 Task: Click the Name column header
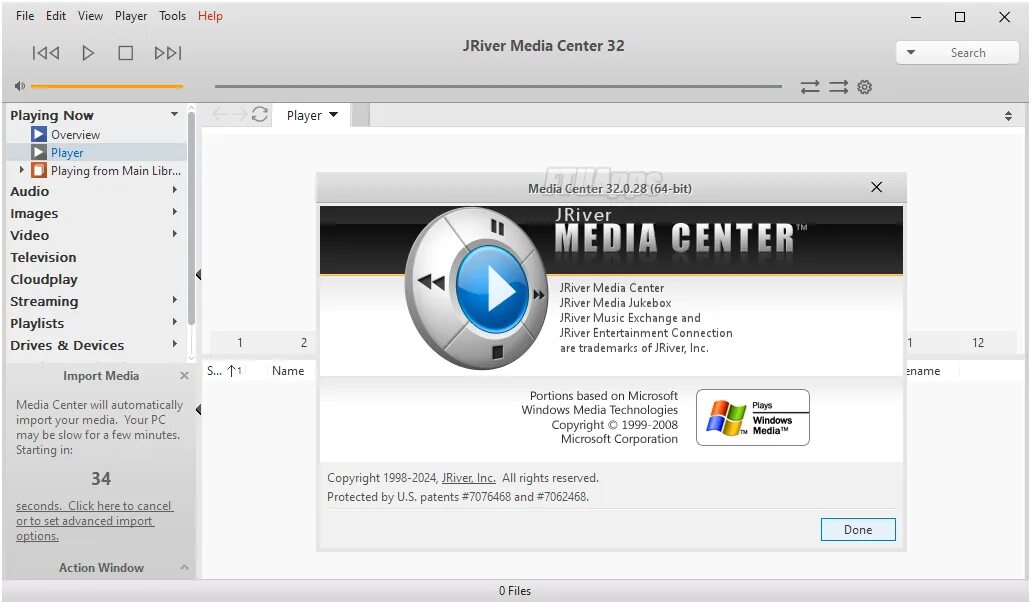[288, 371]
